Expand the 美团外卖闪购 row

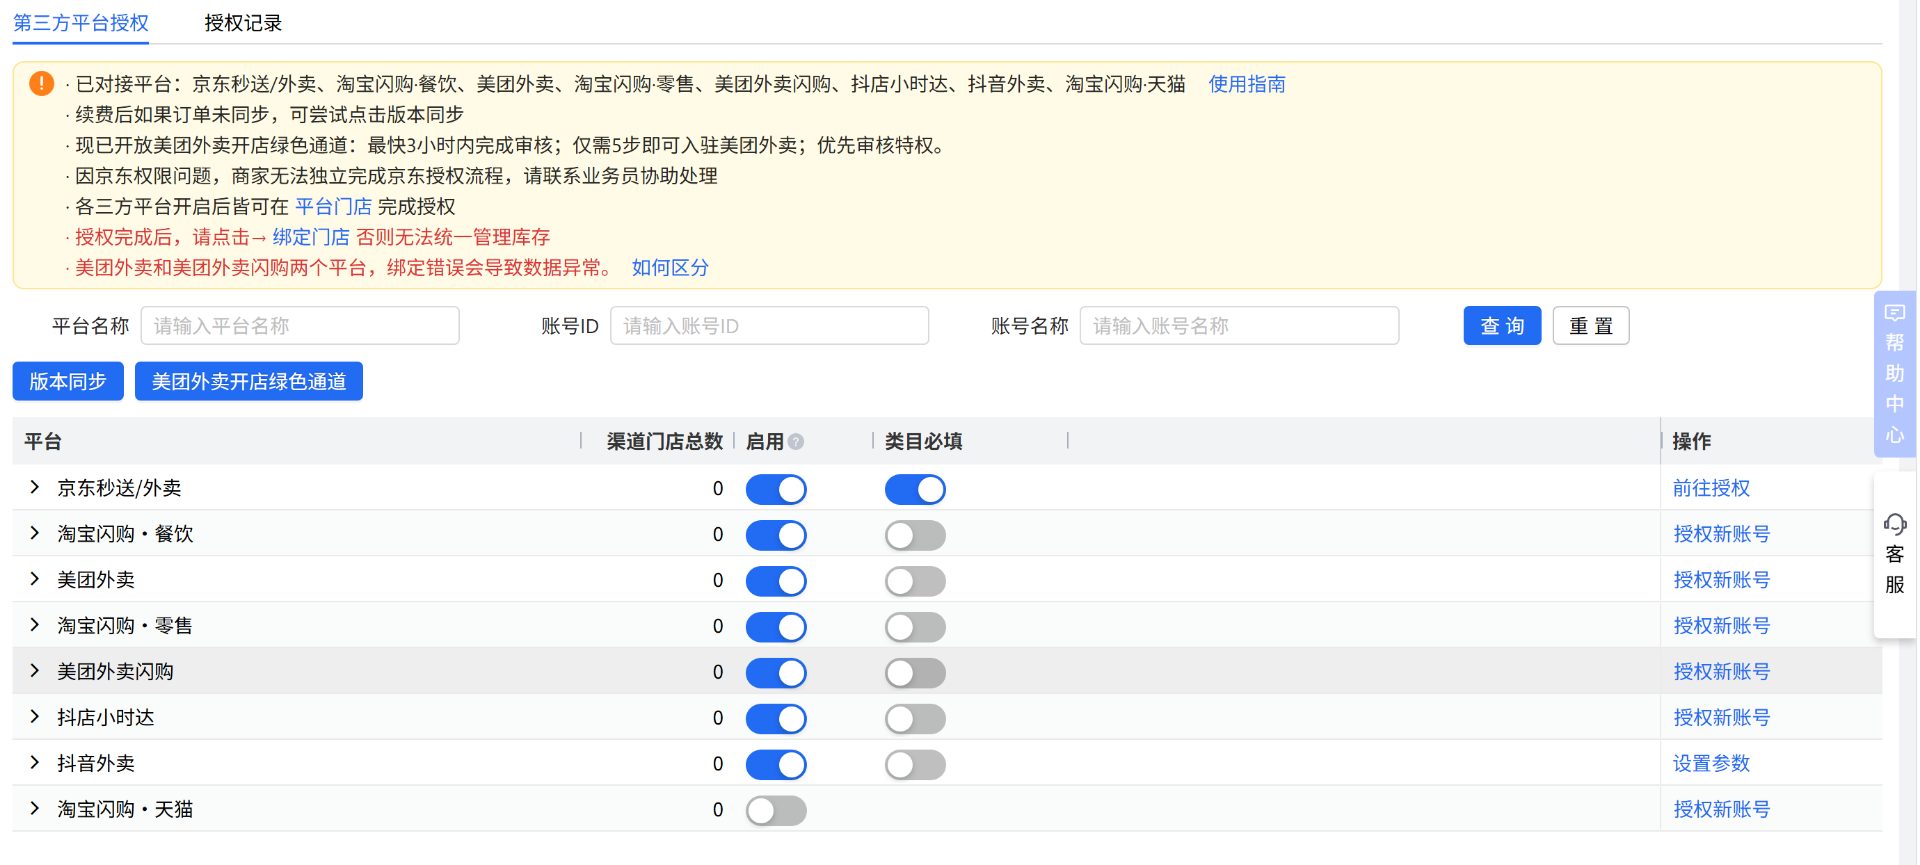35,671
